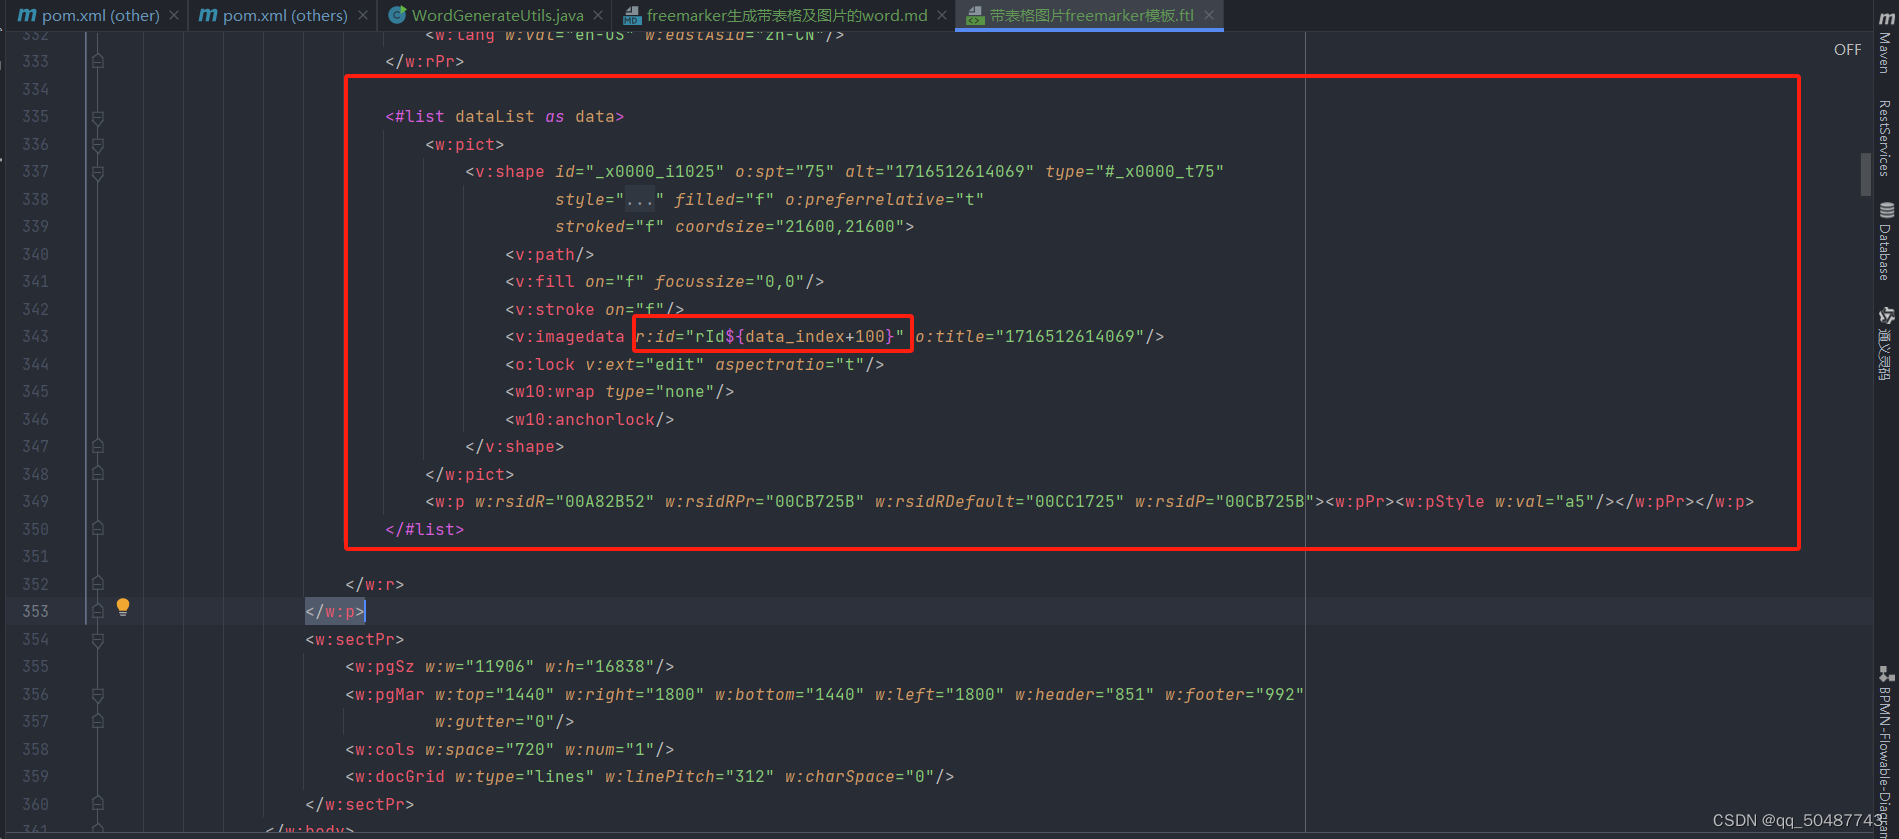Click the w:linePitch="312" attribute

tap(690, 777)
